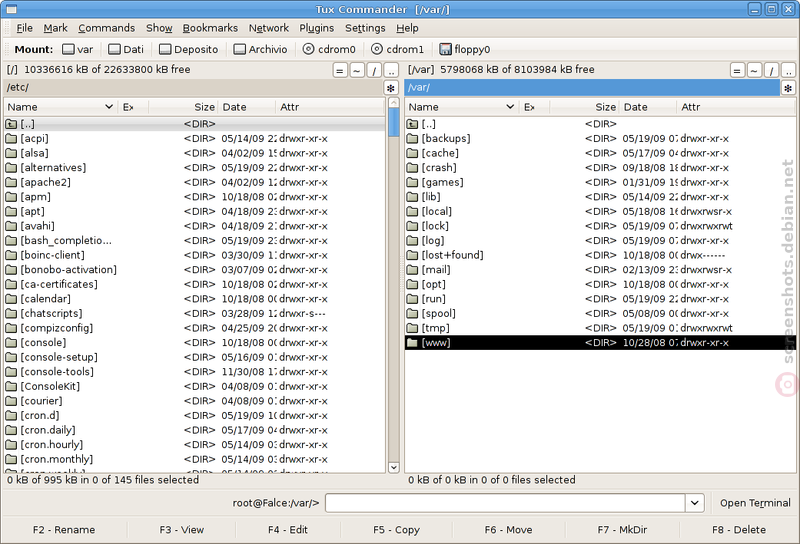This screenshot has height=544, width=800.
Task: Mount the Dati drive
Action: pos(126,50)
